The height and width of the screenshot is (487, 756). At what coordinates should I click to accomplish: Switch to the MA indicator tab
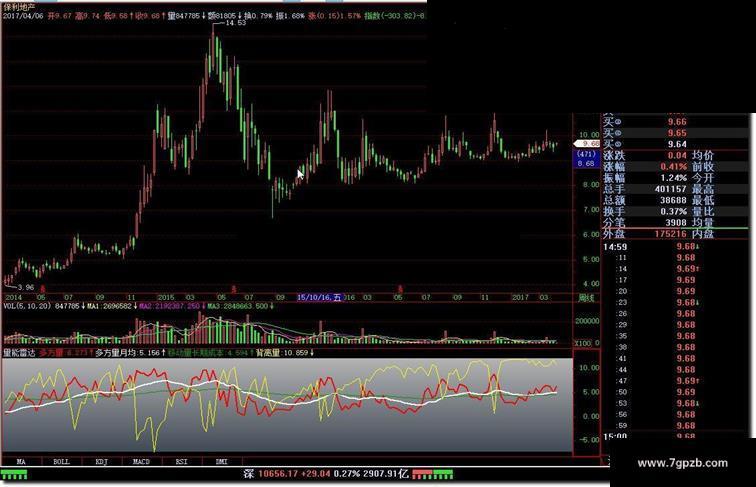click(x=21, y=461)
